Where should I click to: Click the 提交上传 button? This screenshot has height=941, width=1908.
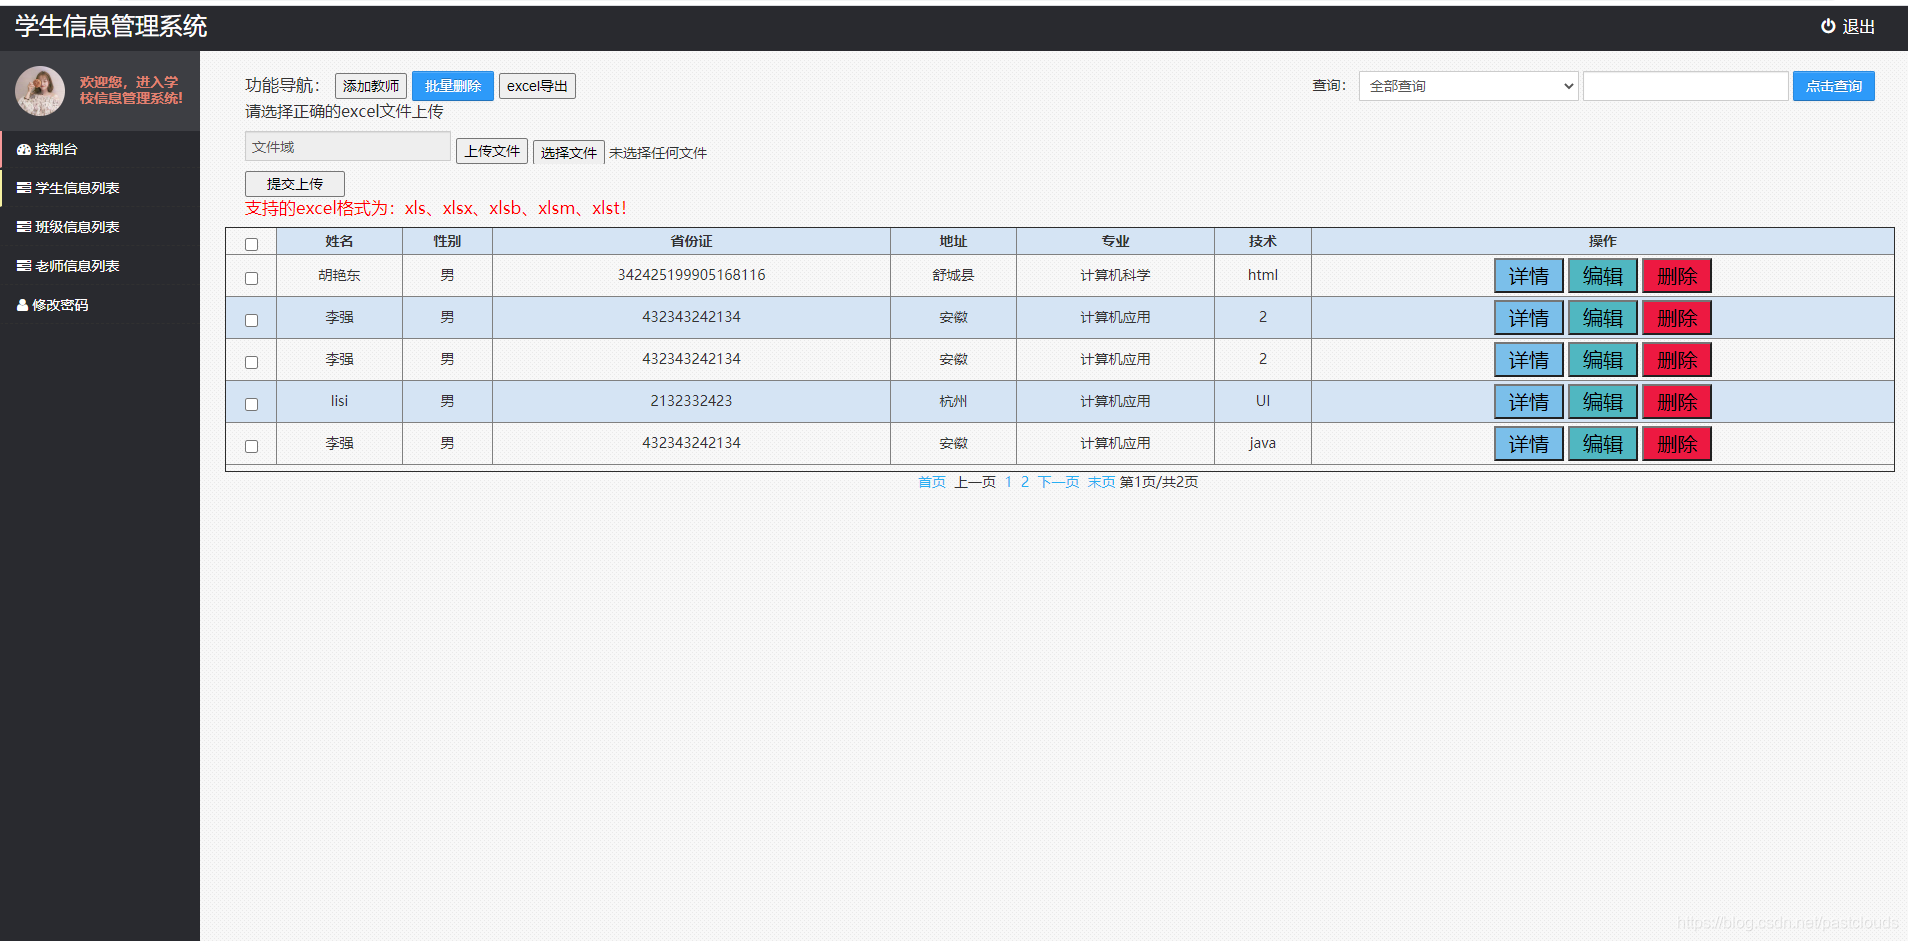coord(295,184)
